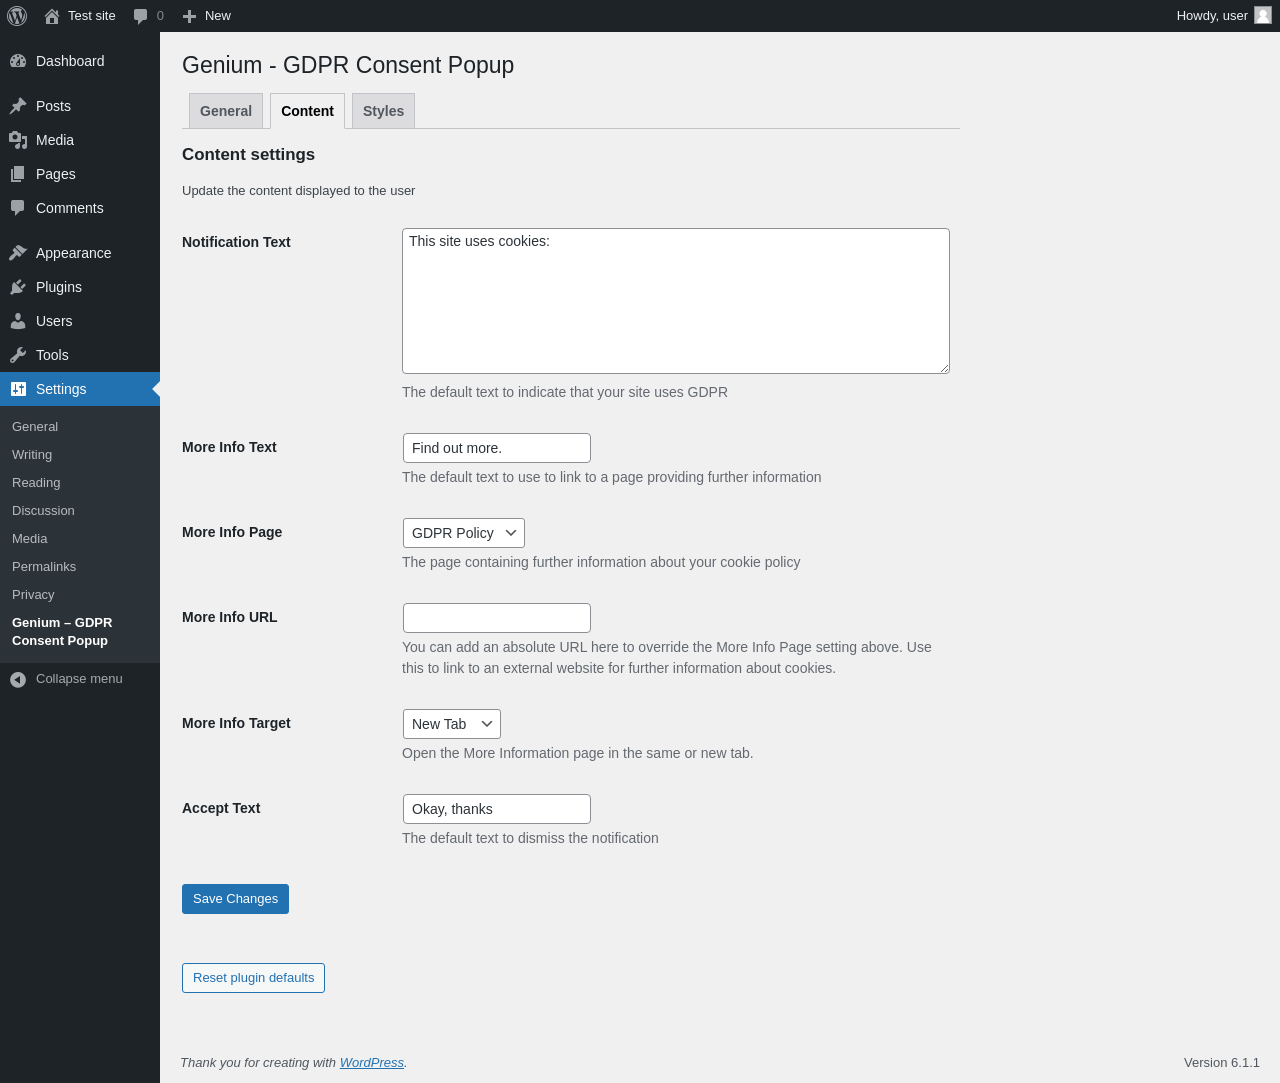Click the Appearance paintbrush icon
The height and width of the screenshot is (1083, 1280).
pyautogui.click(x=18, y=253)
